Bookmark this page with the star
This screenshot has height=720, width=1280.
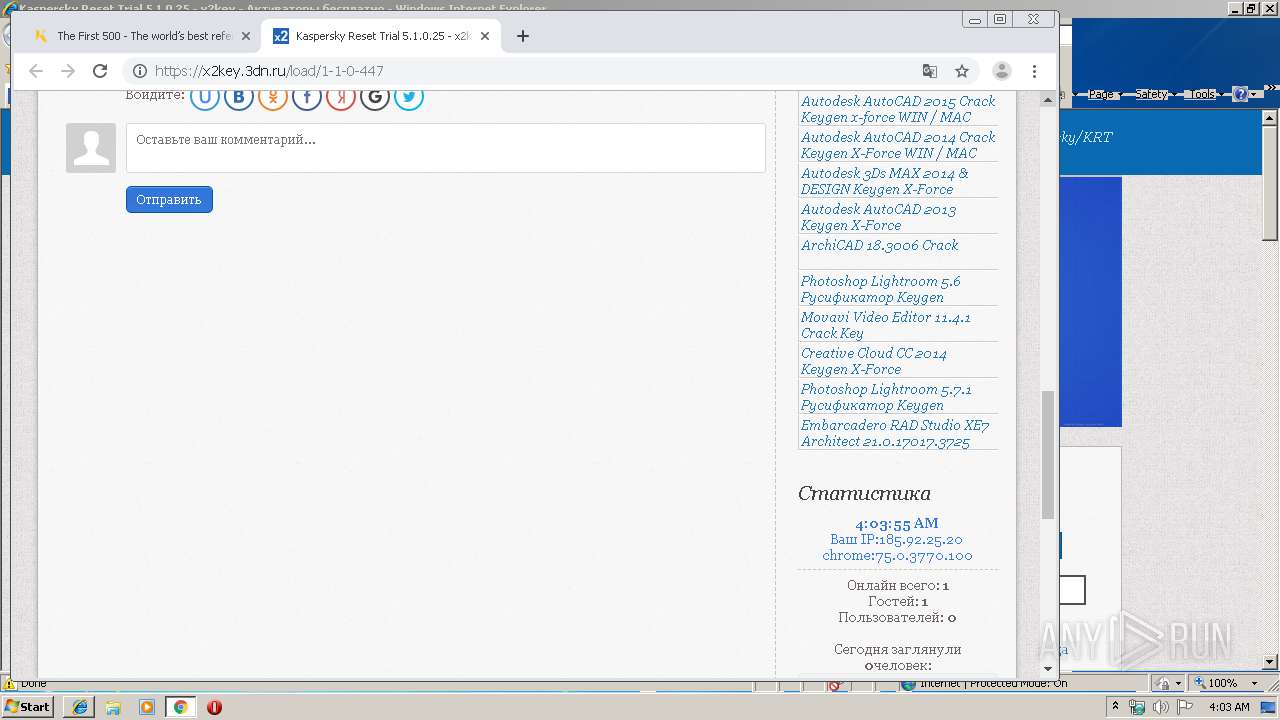tap(962, 71)
